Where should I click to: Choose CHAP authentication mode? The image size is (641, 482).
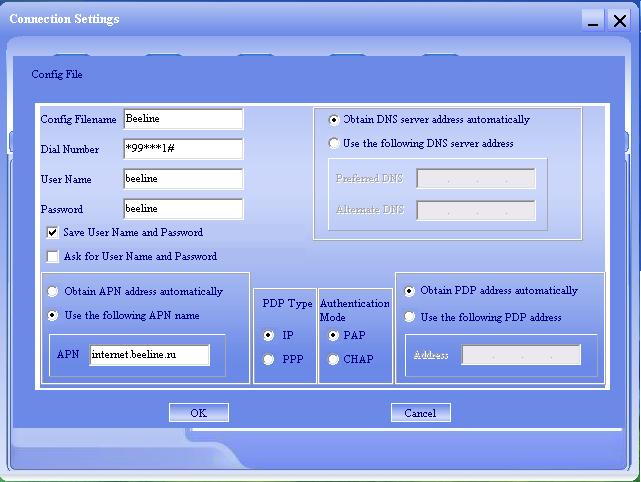click(x=334, y=359)
